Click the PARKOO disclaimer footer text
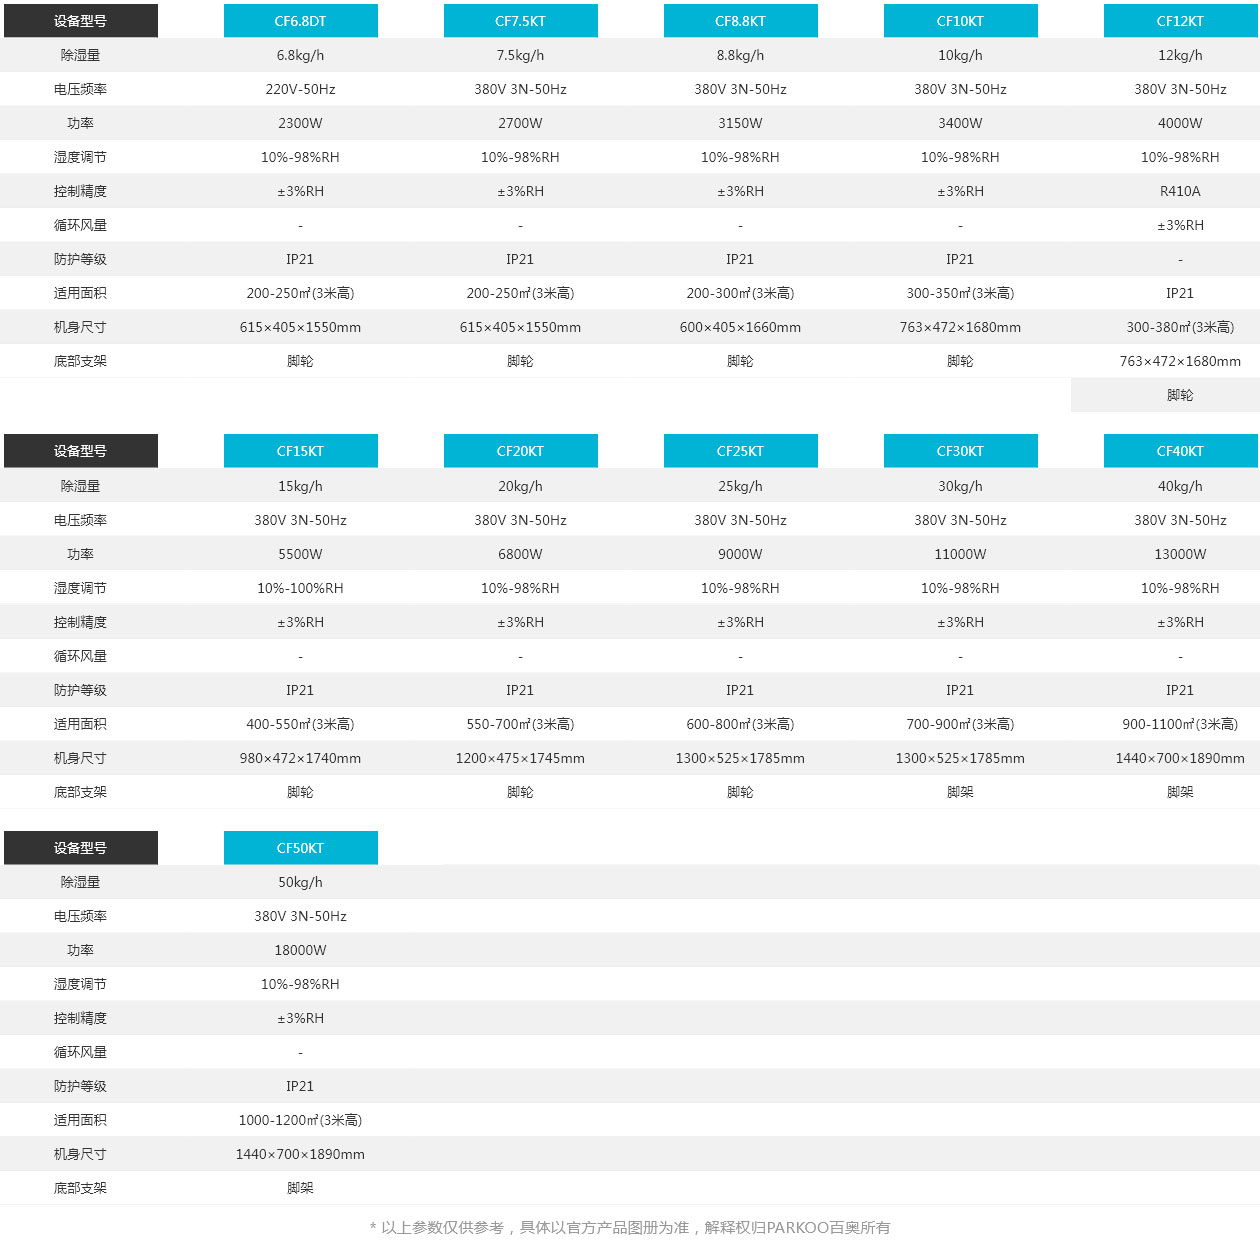 click(630, 1227)
